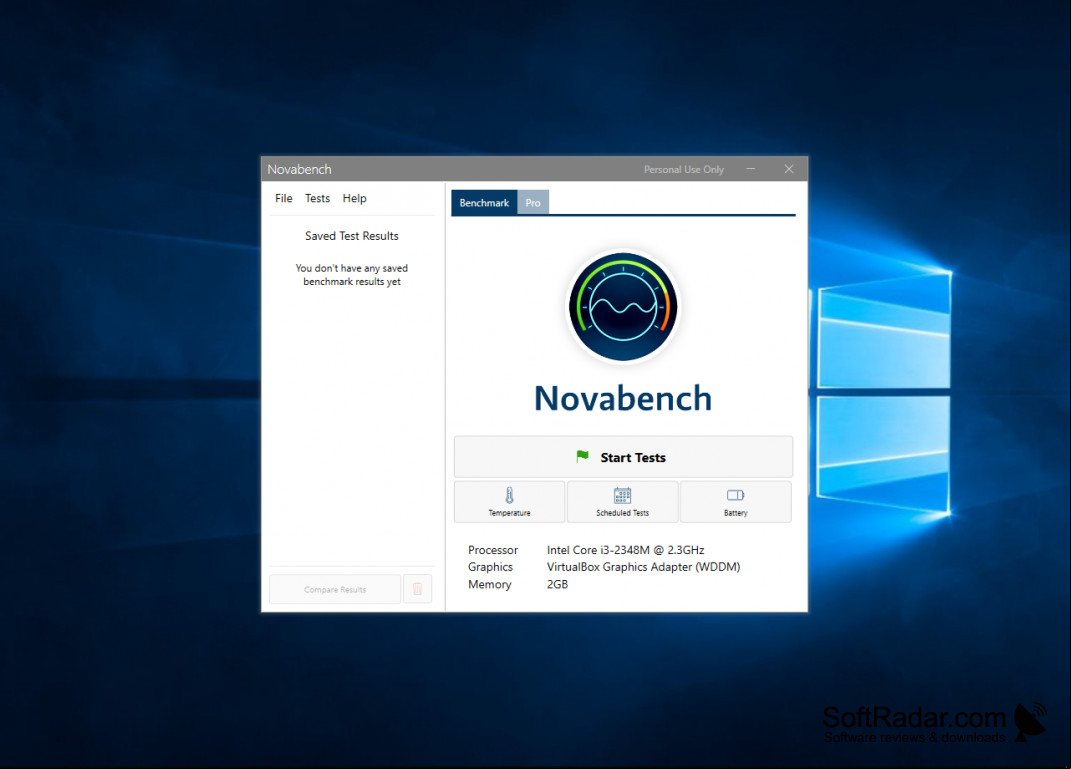Open the Tests menu
The height and width of the screenshot is (769, 1071).
[317, 198]
